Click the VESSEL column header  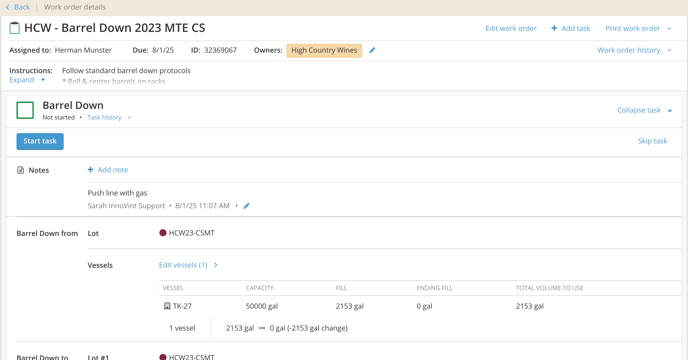tap(173, 288)
